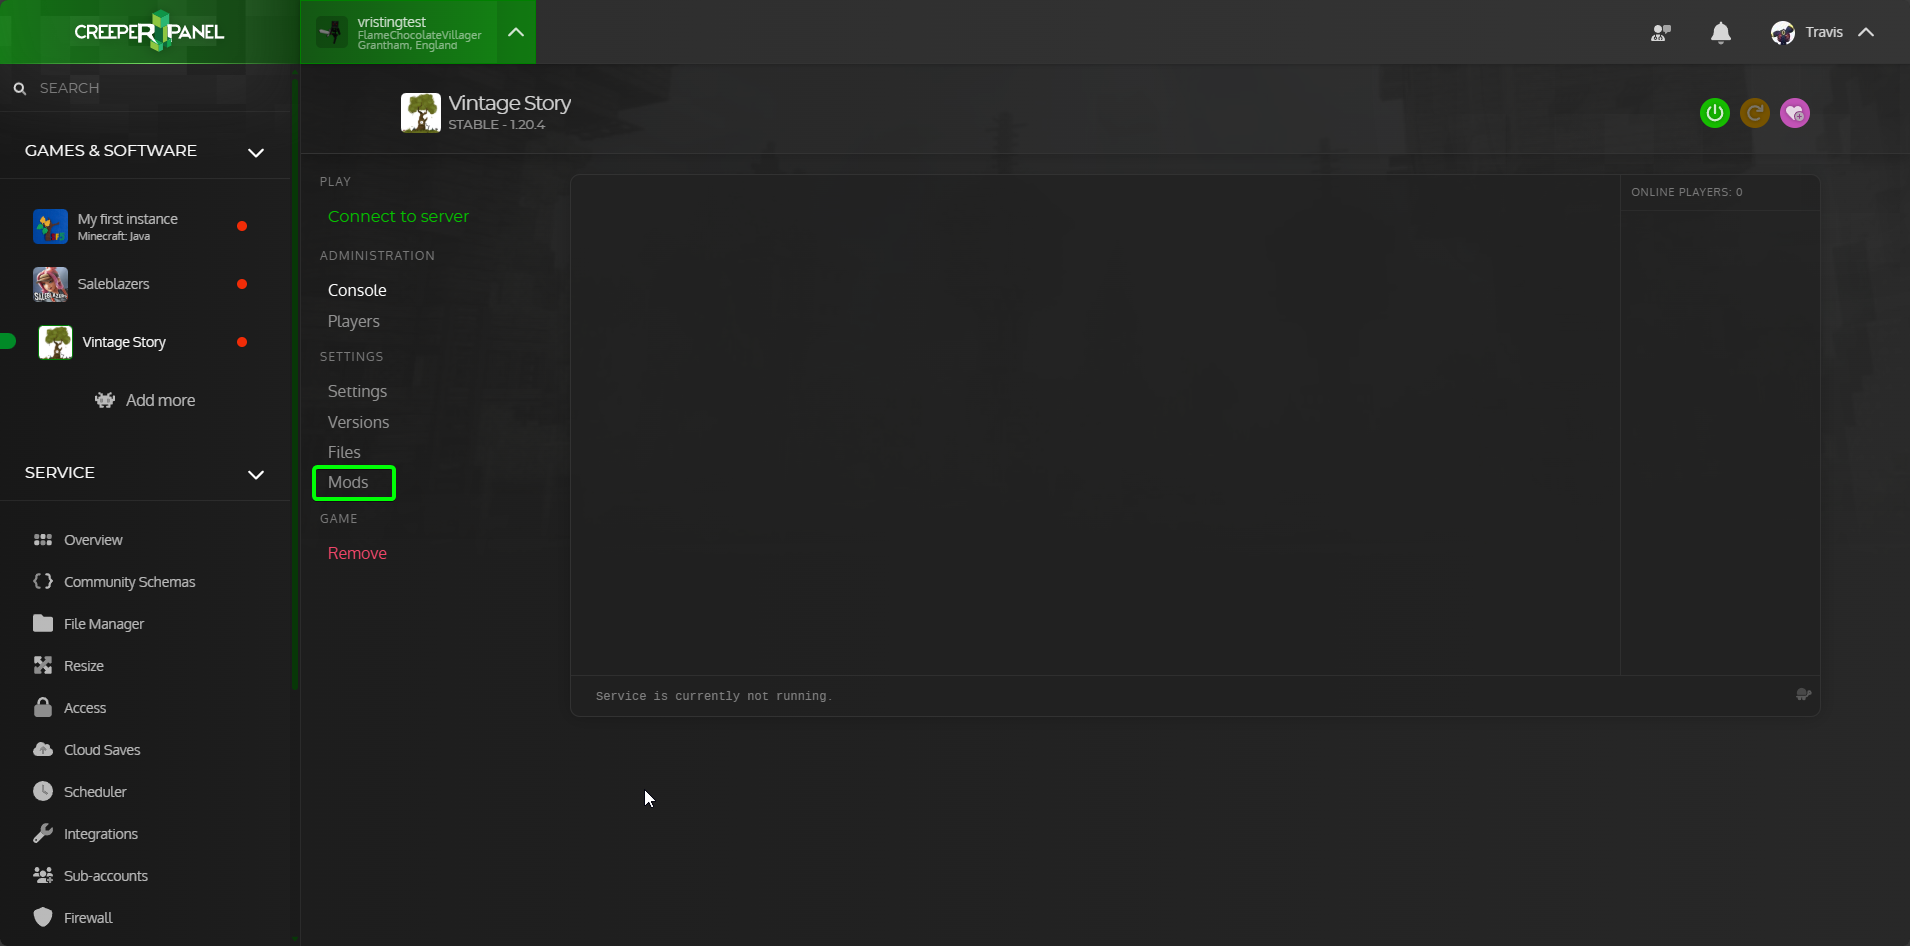Click the Saleblazers game icon

(50, 284)
